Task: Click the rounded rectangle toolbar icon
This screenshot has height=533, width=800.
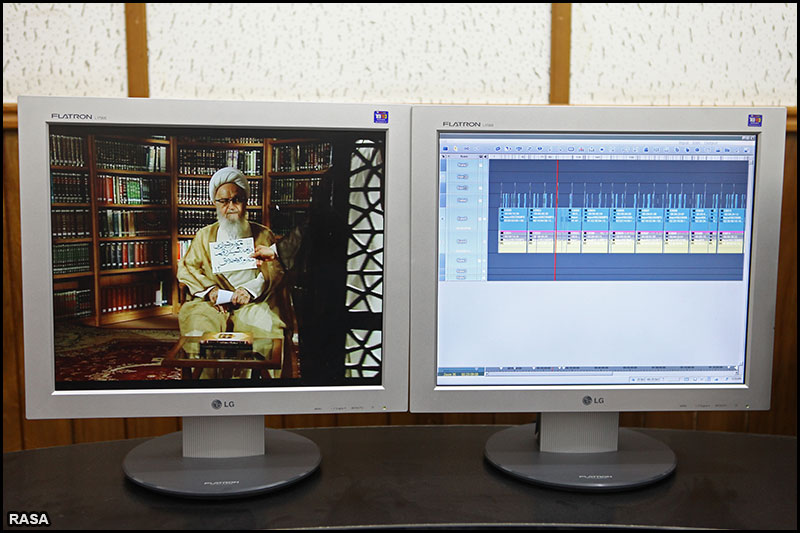Action: (571, 149)
